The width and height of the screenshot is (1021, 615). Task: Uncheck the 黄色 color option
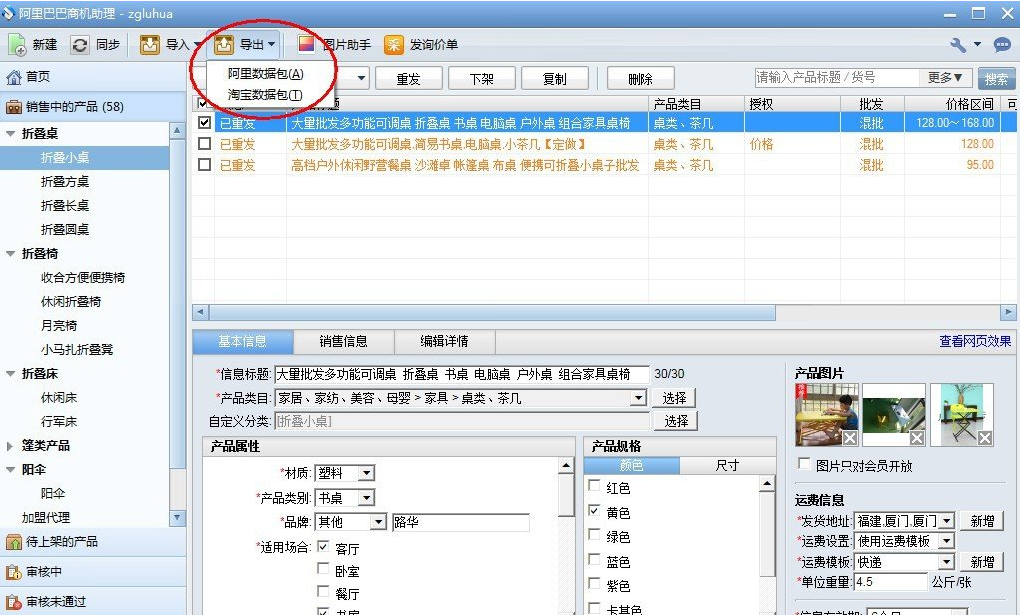[594, 510]
